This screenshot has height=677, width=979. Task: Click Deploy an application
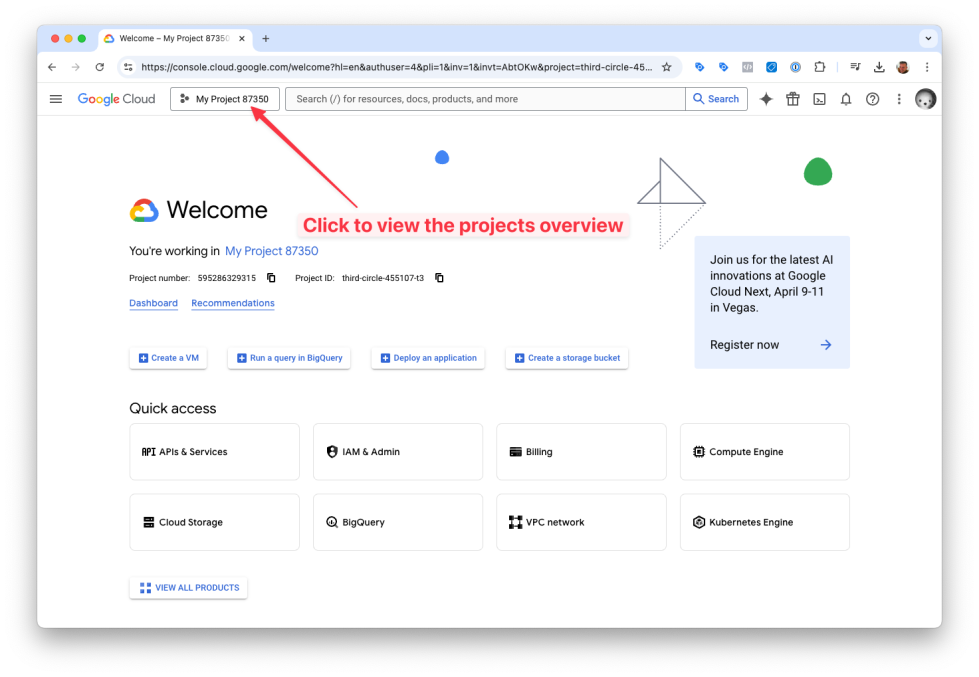428,358
